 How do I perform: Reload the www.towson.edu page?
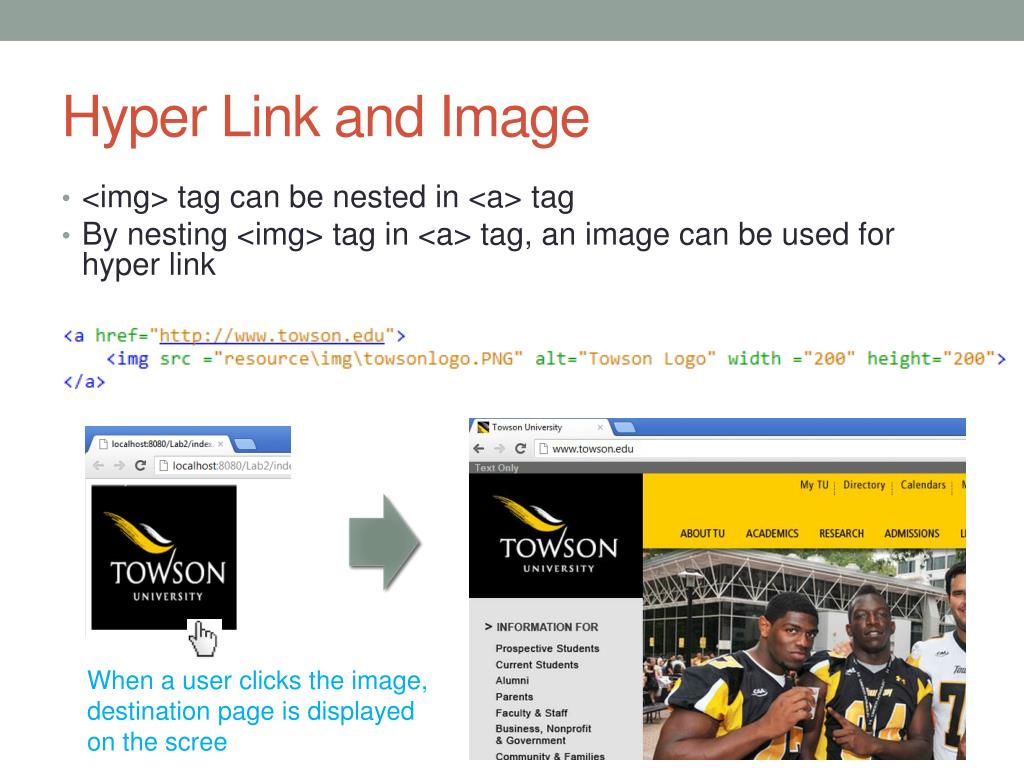[x=520, y=449]
